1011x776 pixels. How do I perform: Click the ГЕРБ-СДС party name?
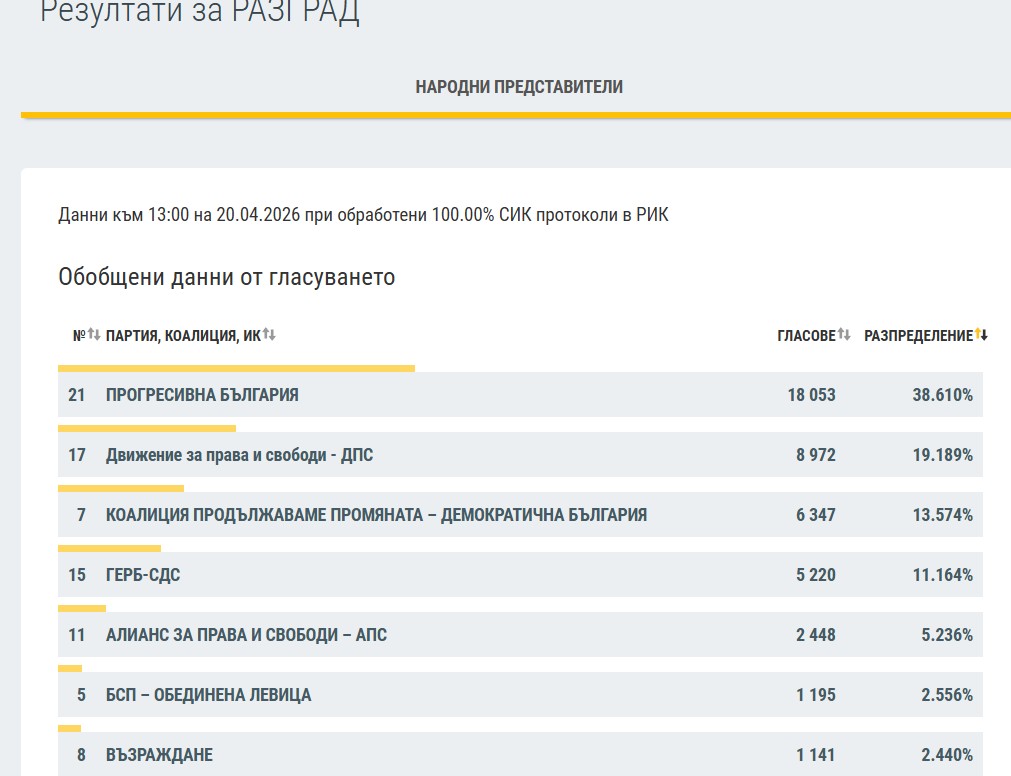click(x=143, y=575)
